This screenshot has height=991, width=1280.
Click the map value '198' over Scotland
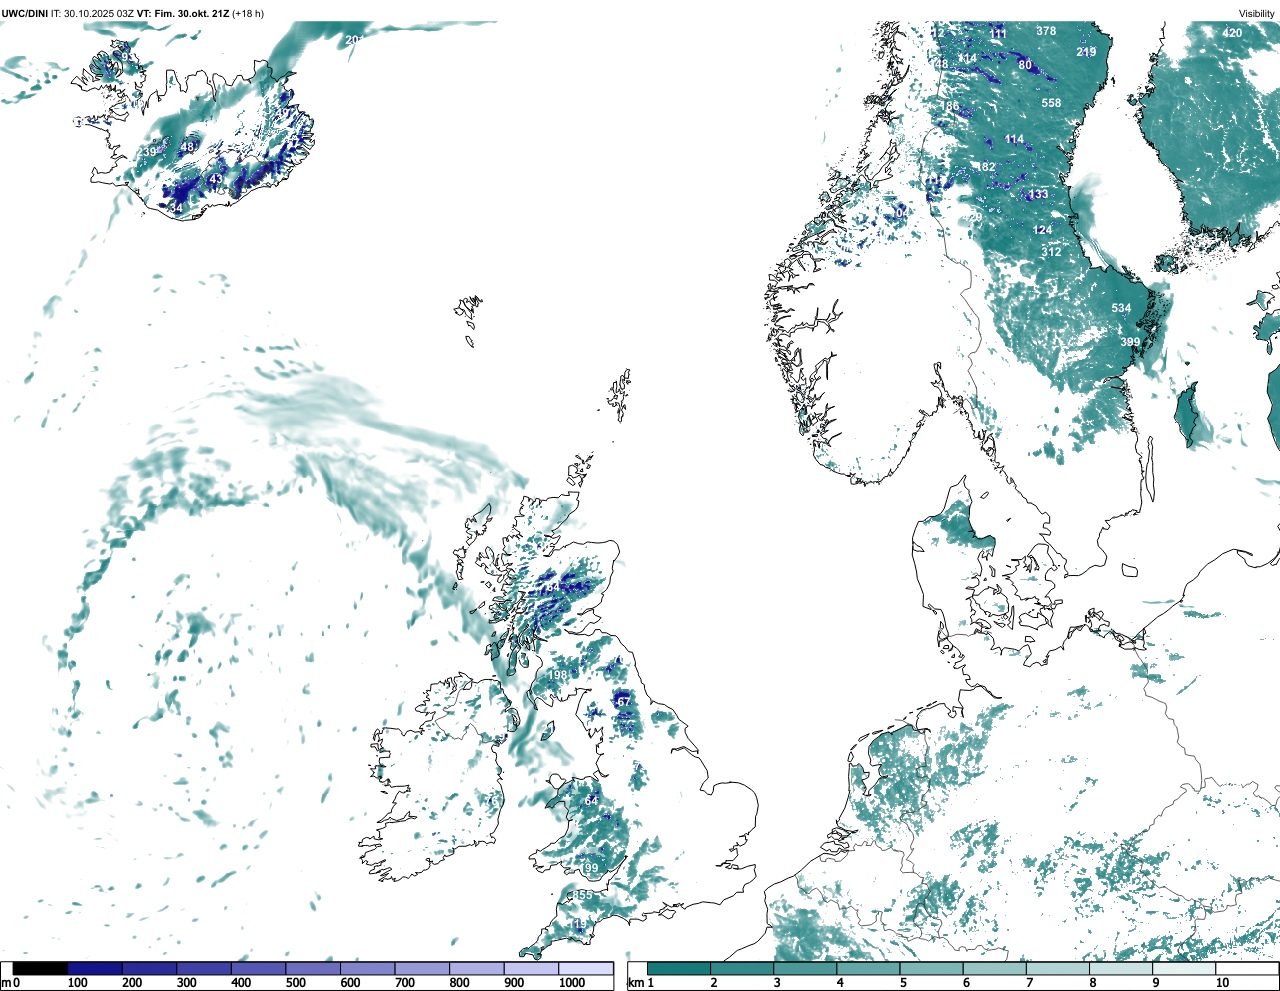coord(557,675)
